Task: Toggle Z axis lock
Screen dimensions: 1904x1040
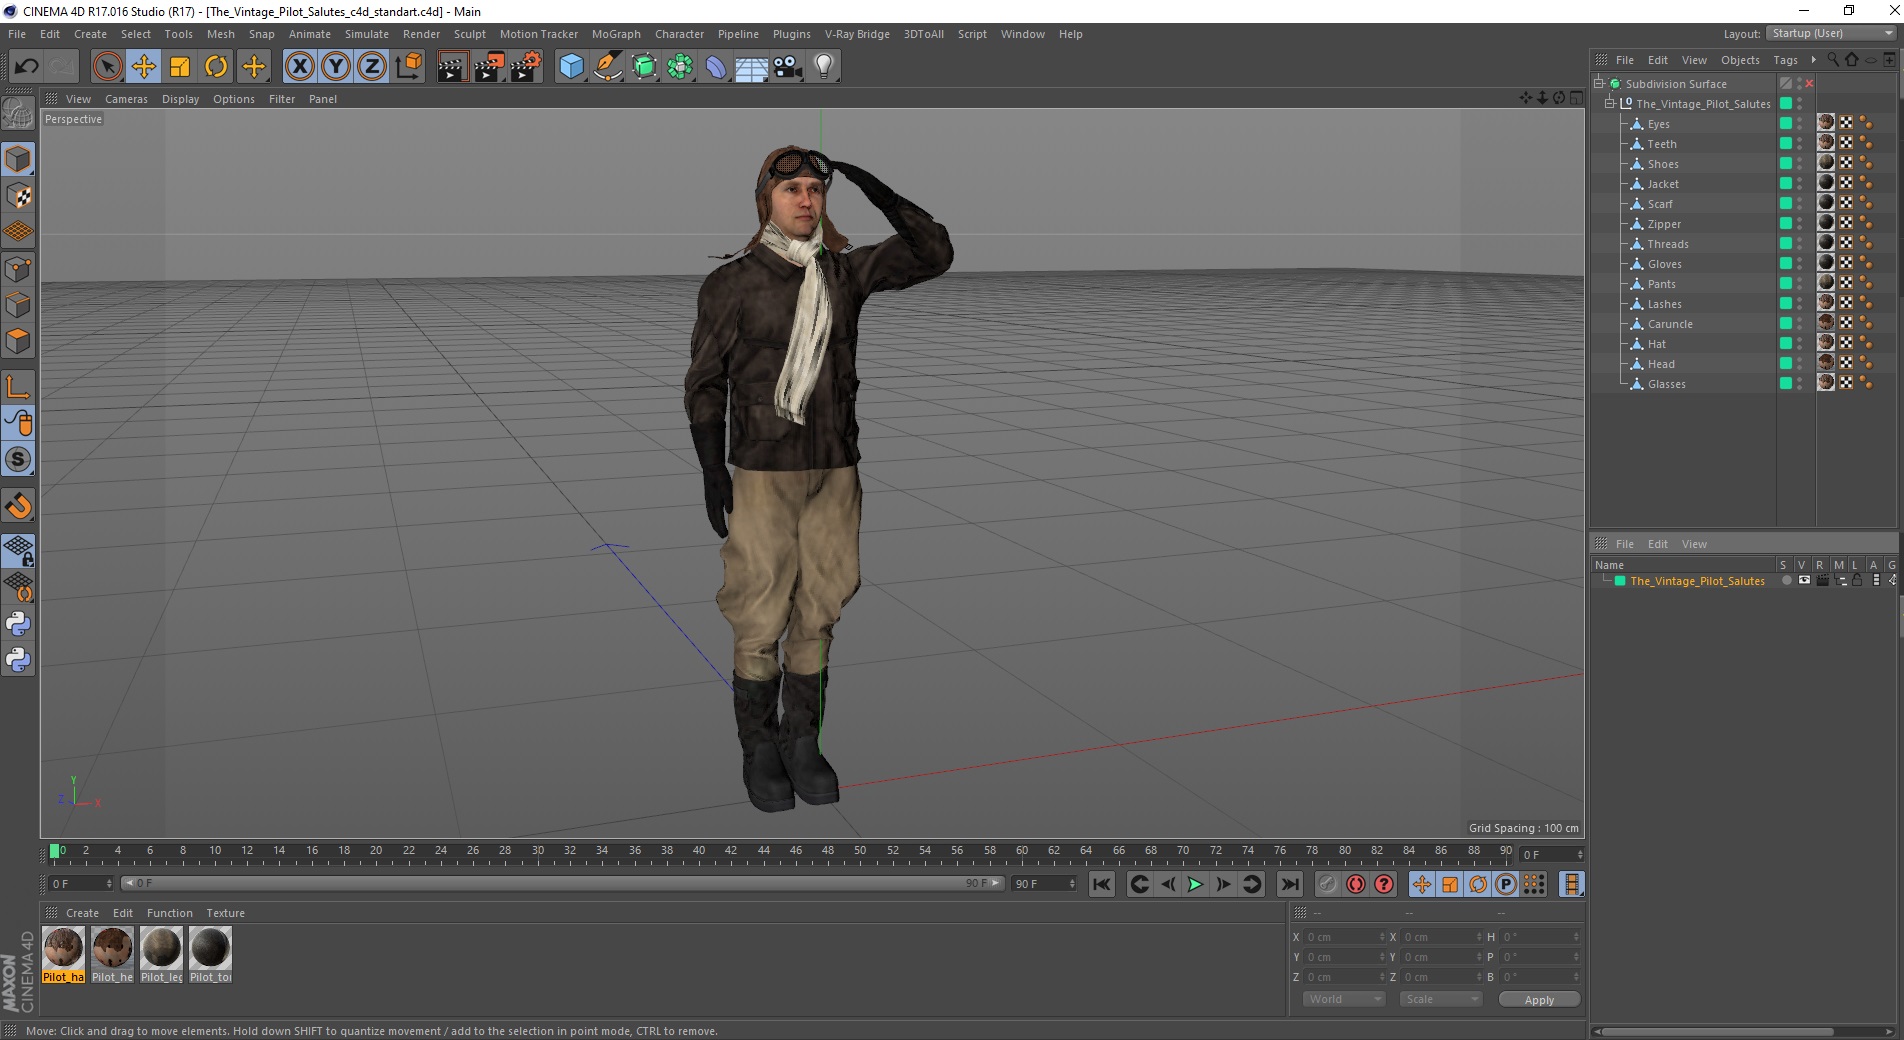Action: click(x=372, y=67)
